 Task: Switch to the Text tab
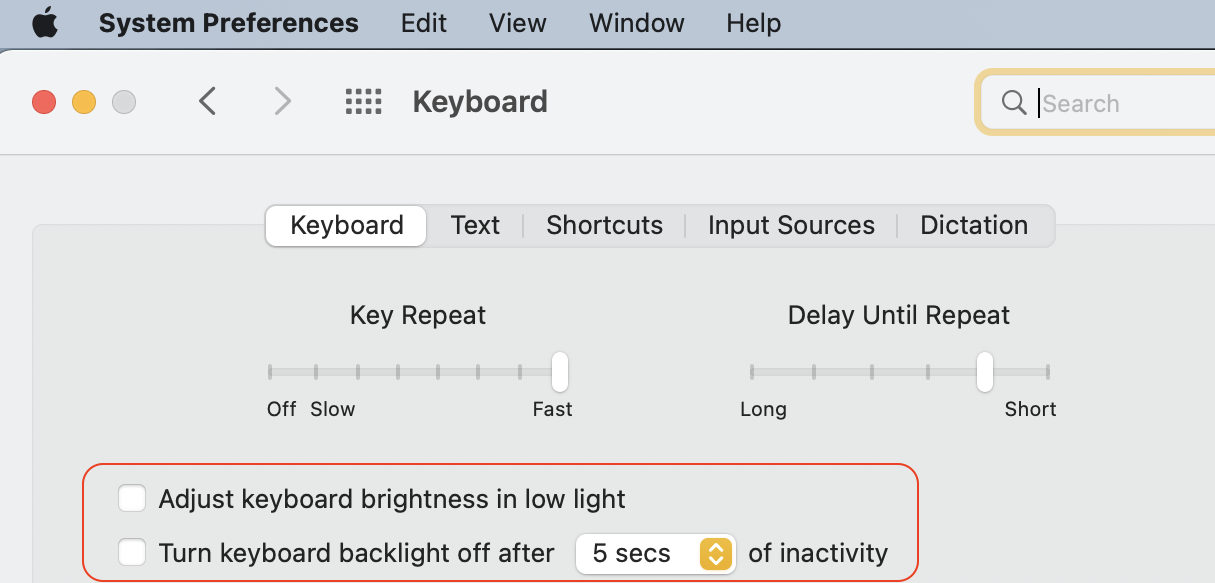(475, 226)
